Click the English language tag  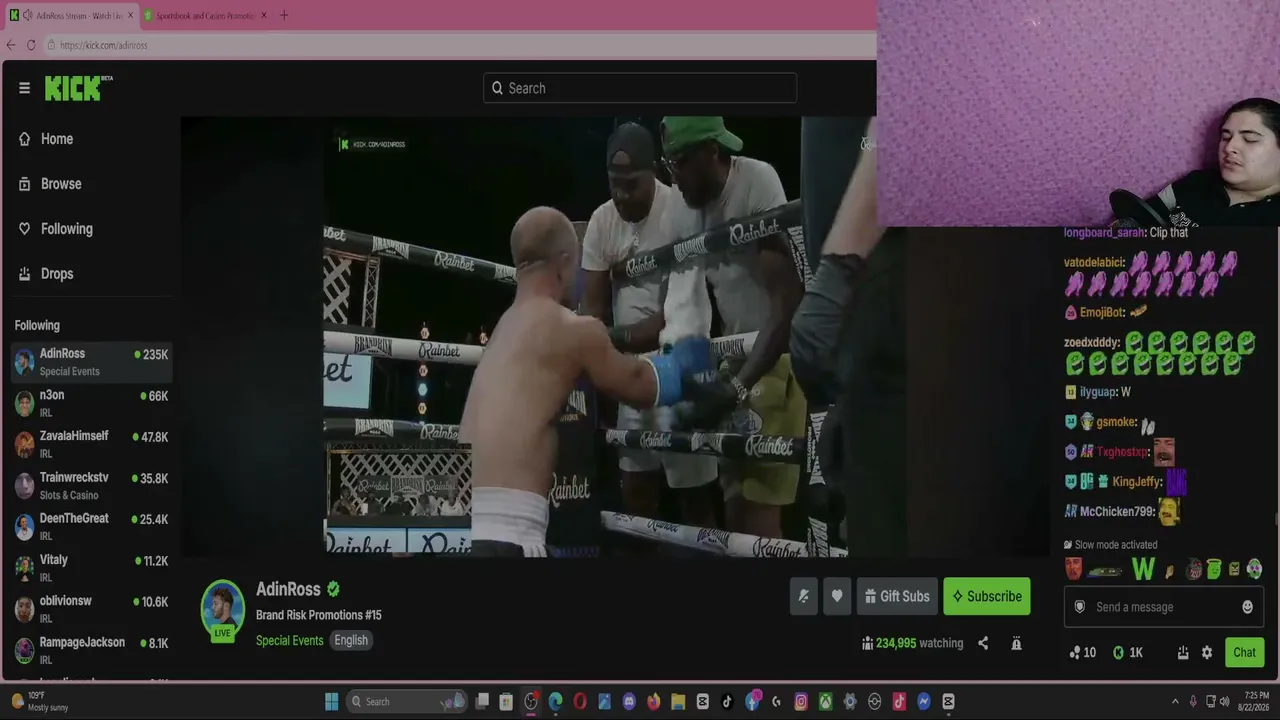tap(351, 640)
